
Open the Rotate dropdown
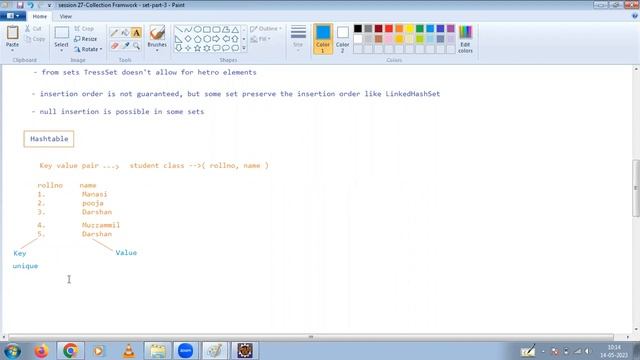[x=88, y=49]
